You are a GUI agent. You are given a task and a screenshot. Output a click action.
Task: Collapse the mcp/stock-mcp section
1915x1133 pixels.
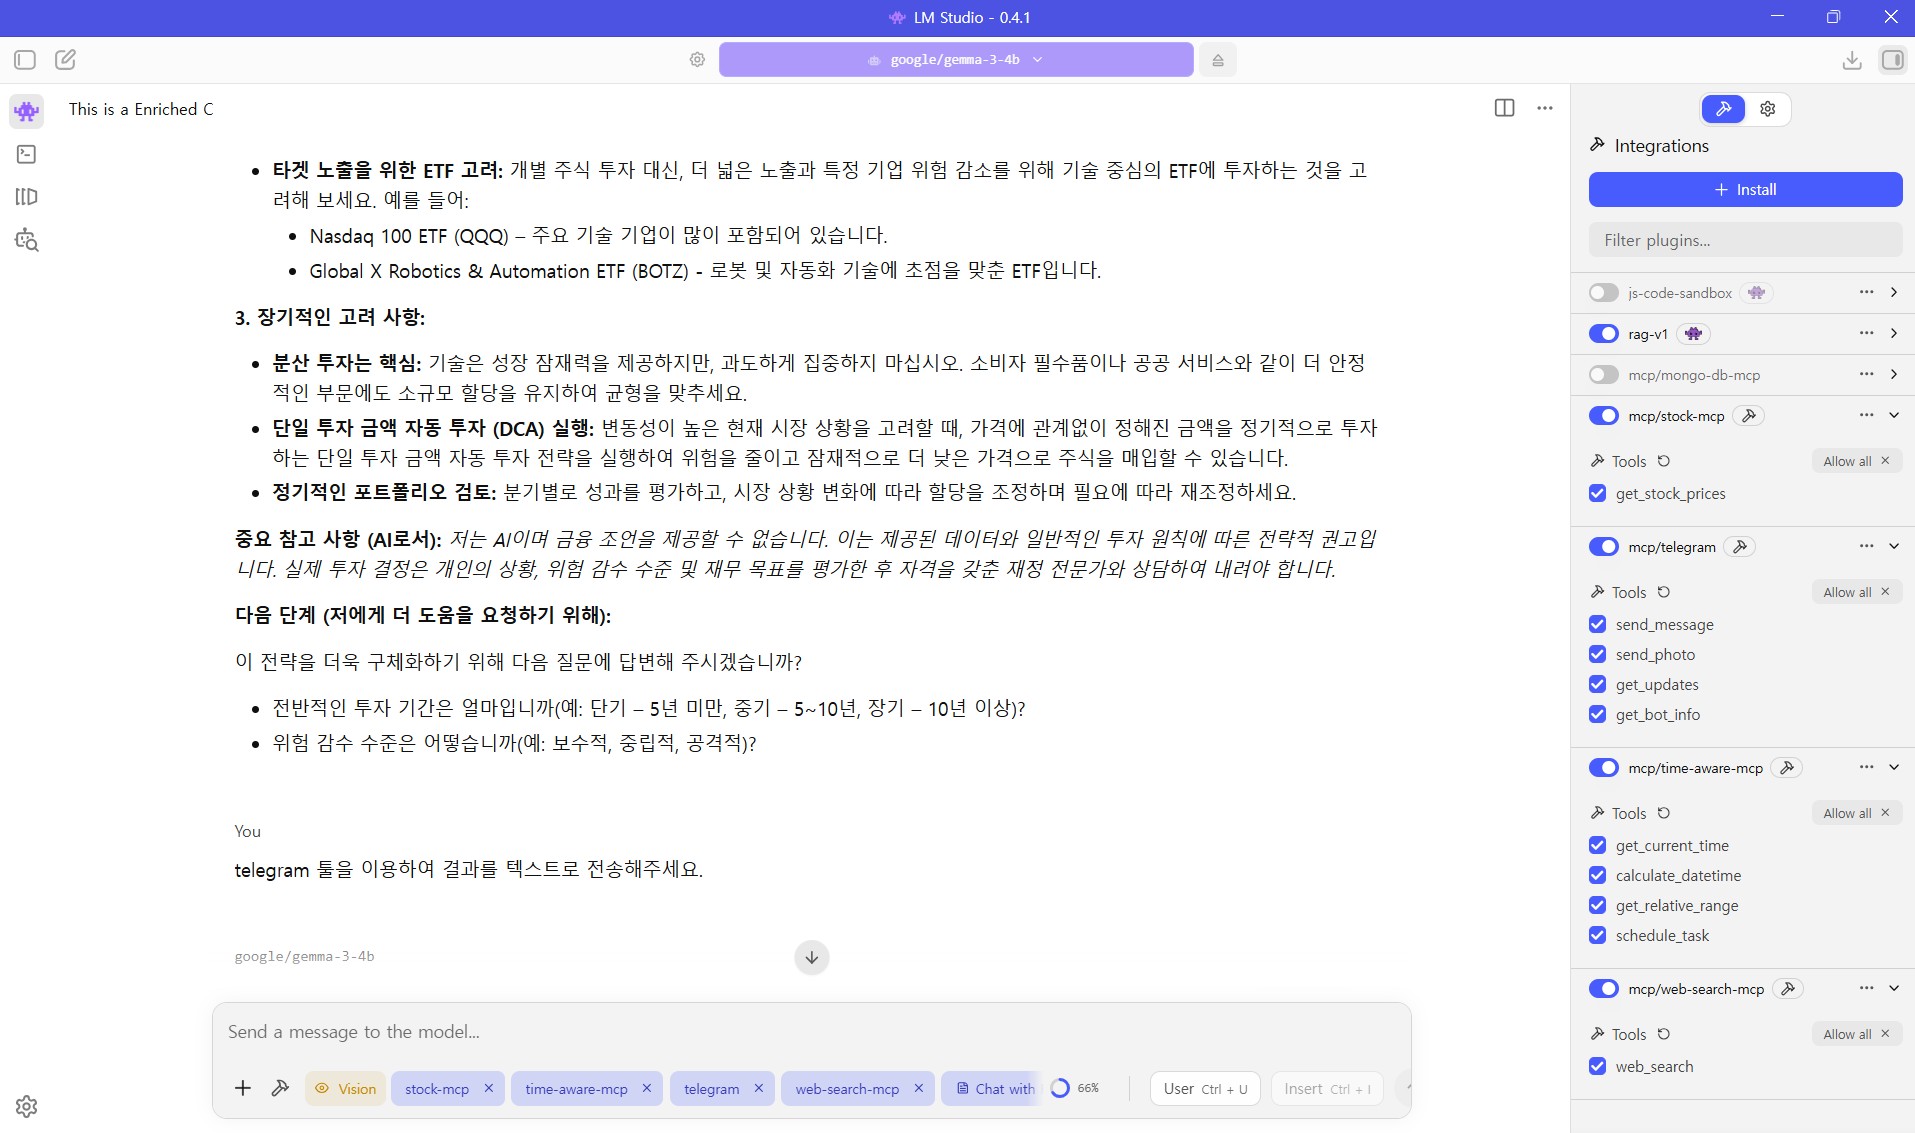pos(1894,415)
